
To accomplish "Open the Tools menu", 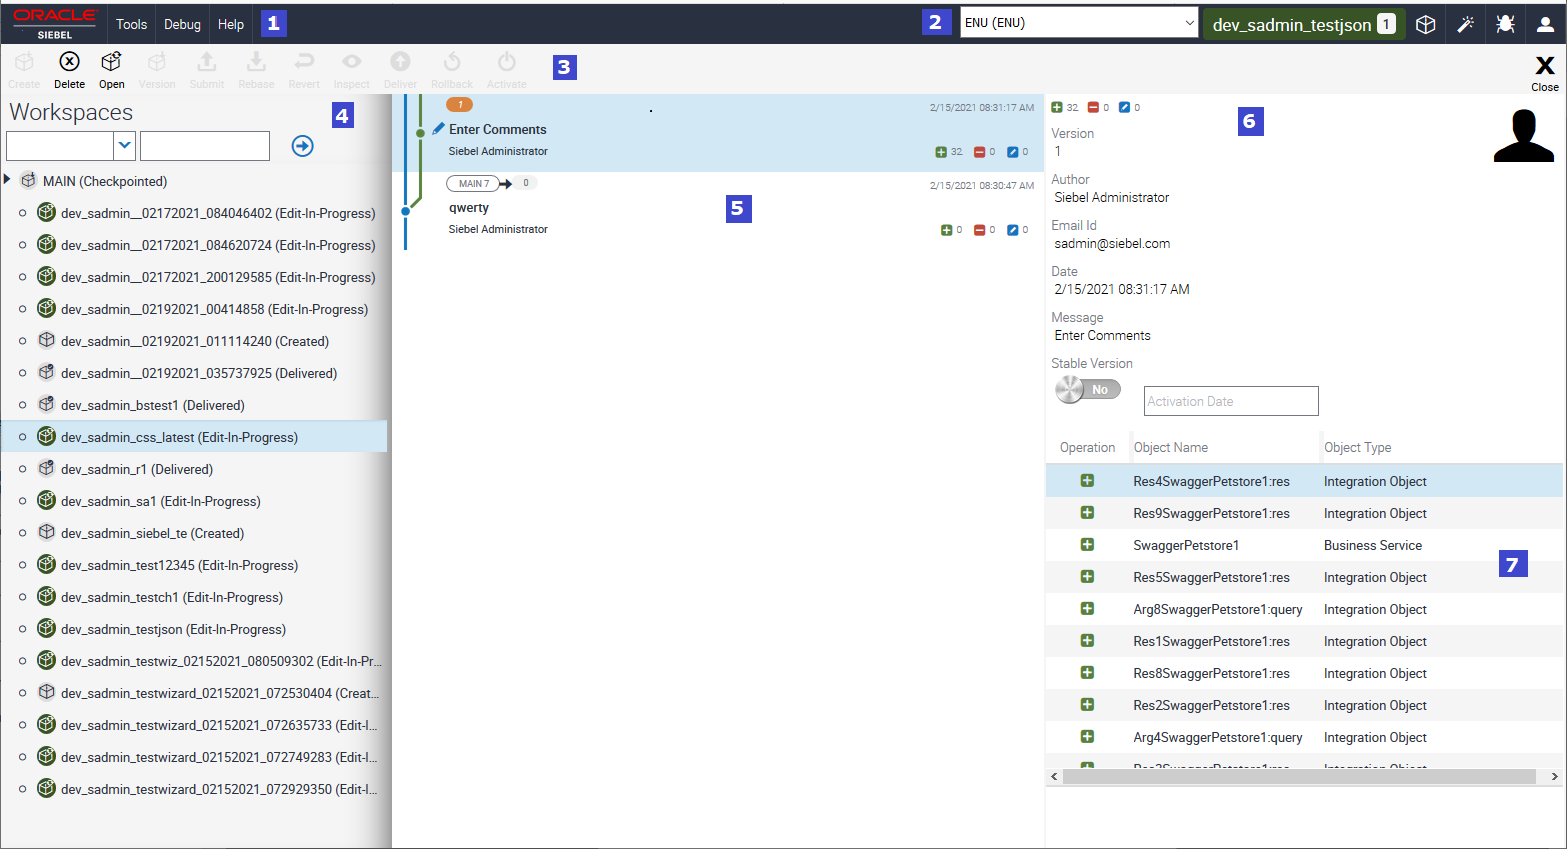I will tap(131, 24).
